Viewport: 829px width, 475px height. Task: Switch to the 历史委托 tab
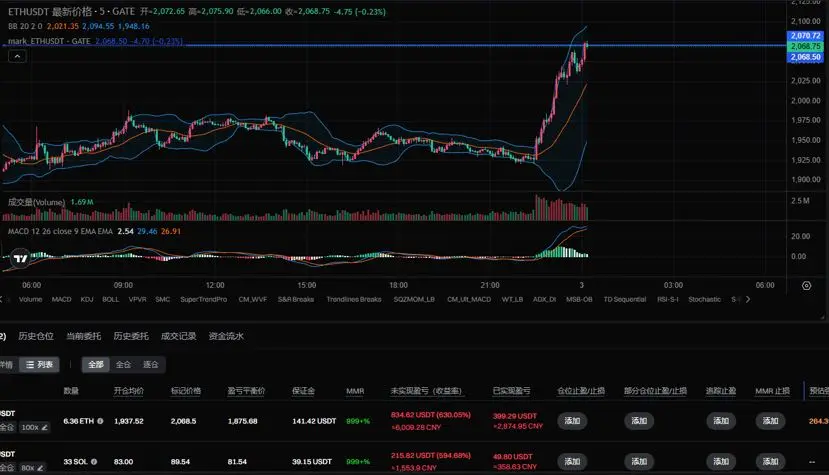coord(131,336)
